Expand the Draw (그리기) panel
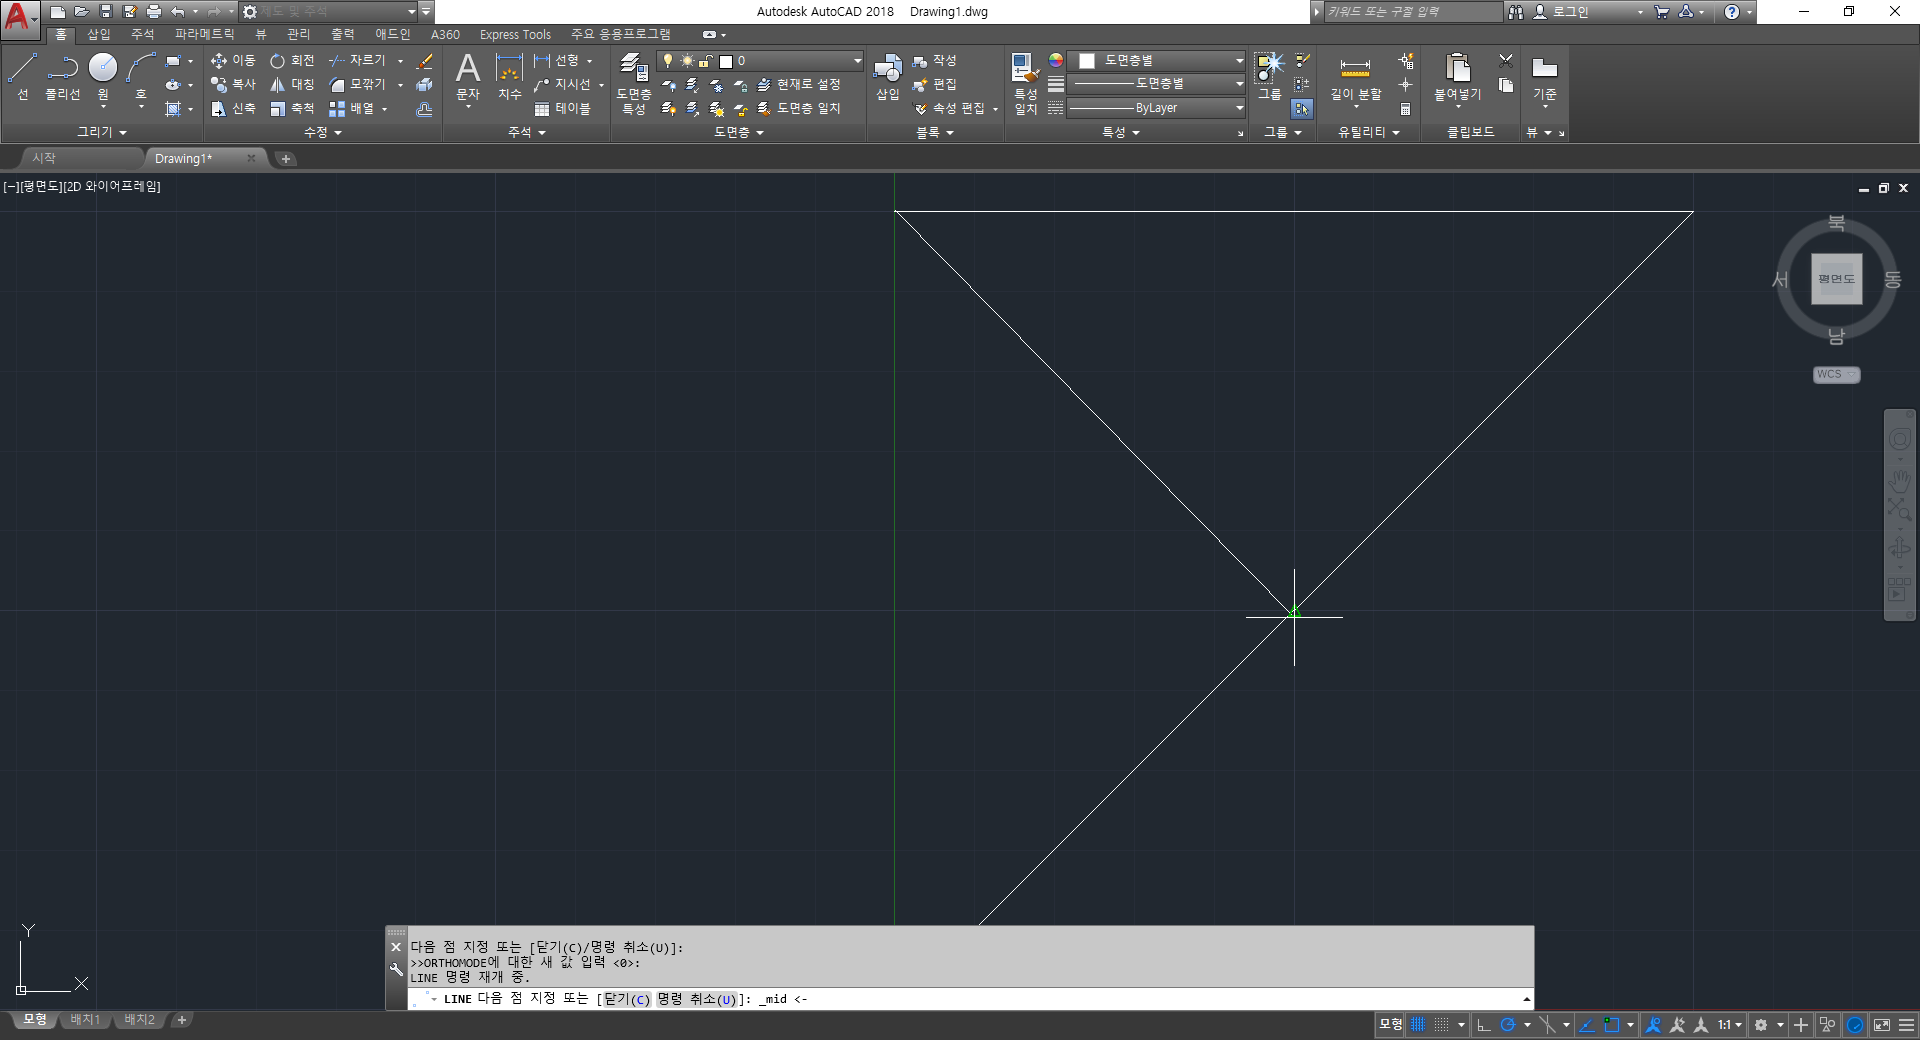This screenshot has width=1920, height=1040. 102,132
